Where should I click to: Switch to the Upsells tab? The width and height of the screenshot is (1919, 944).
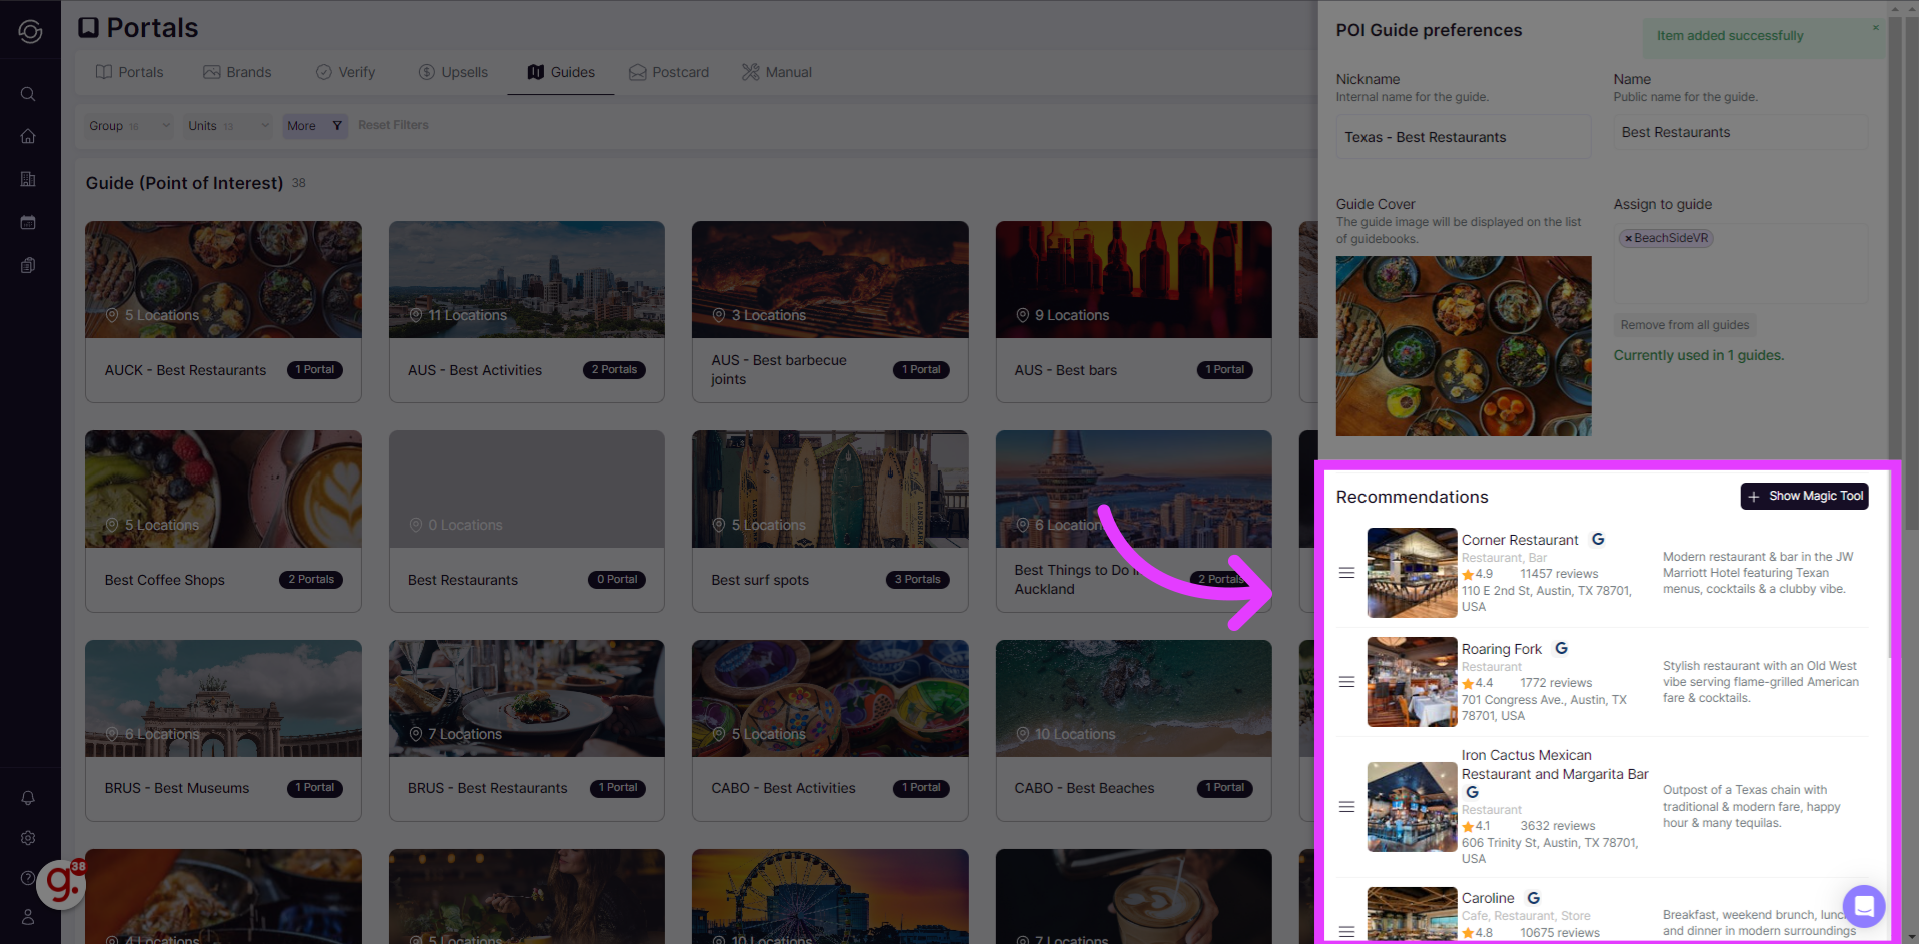(x=453, y=72)
